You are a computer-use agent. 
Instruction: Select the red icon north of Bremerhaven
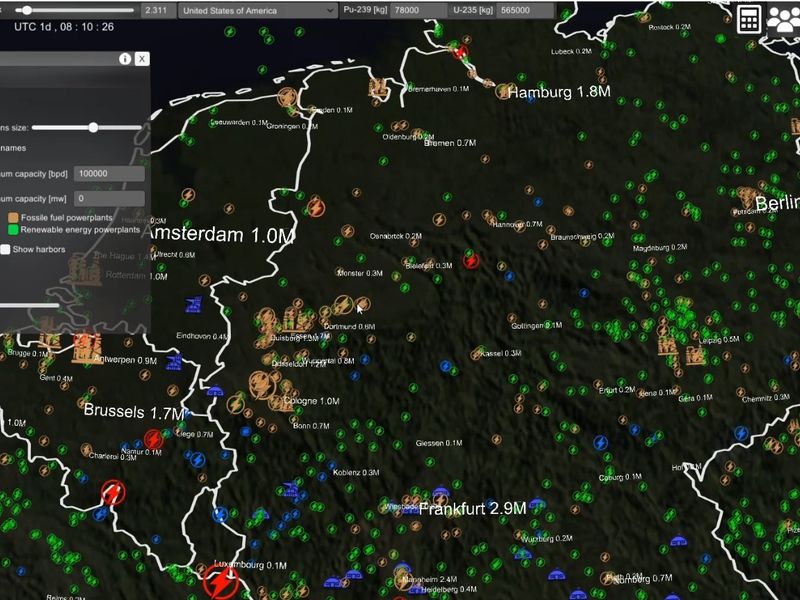460,52
